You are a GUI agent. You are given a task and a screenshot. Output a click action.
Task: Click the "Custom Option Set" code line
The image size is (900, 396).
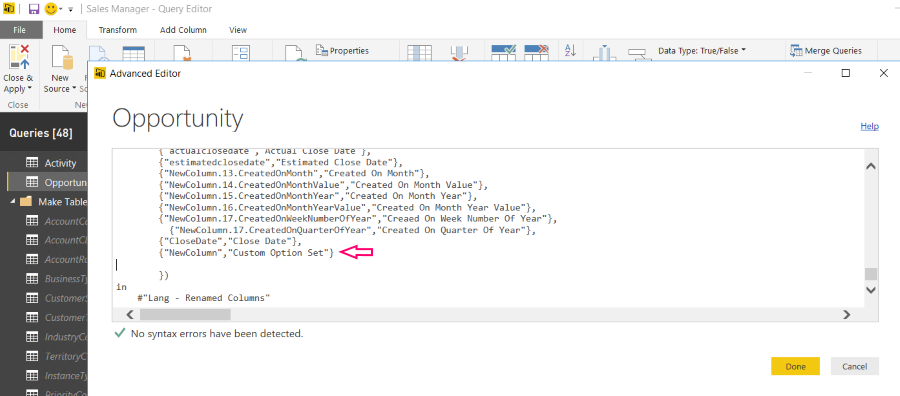[x=246, y=253]
